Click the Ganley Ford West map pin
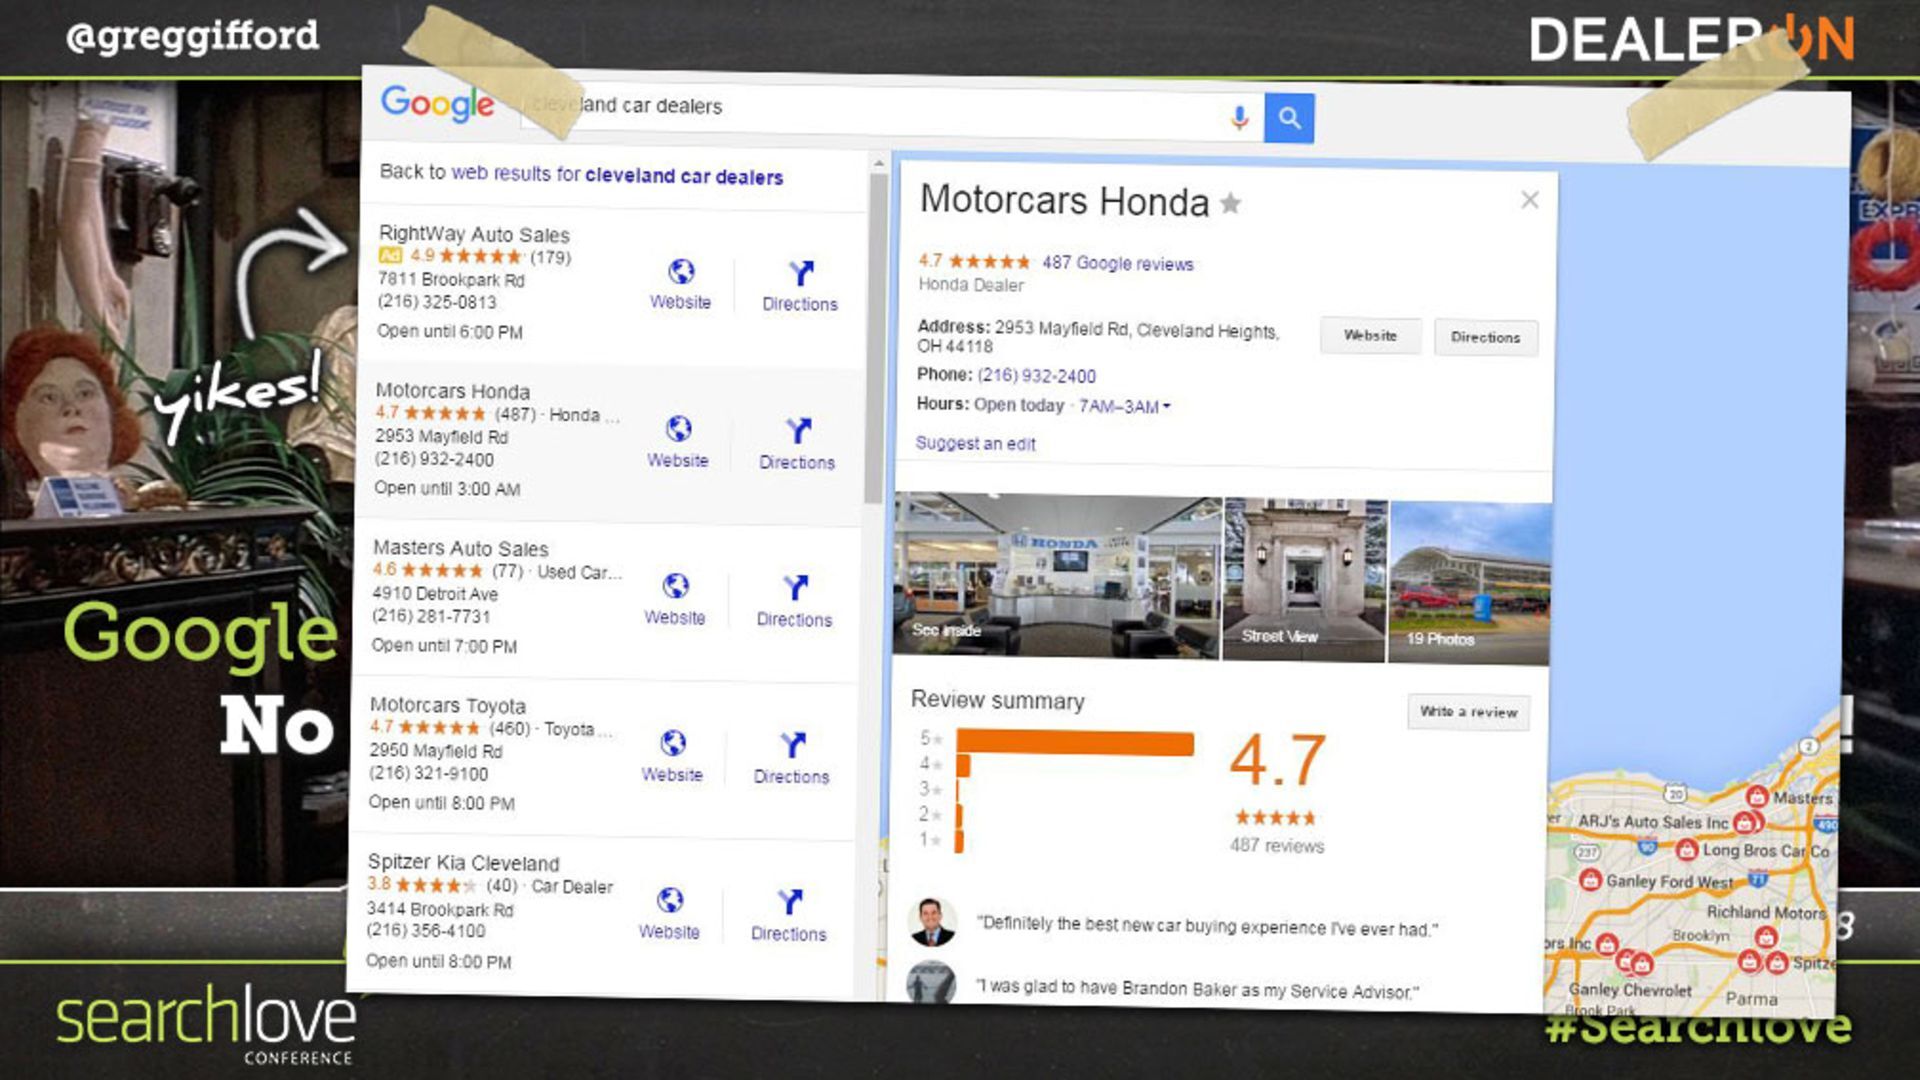1920x1080 pixels. pyautogui.click(x=1590, y=880)
